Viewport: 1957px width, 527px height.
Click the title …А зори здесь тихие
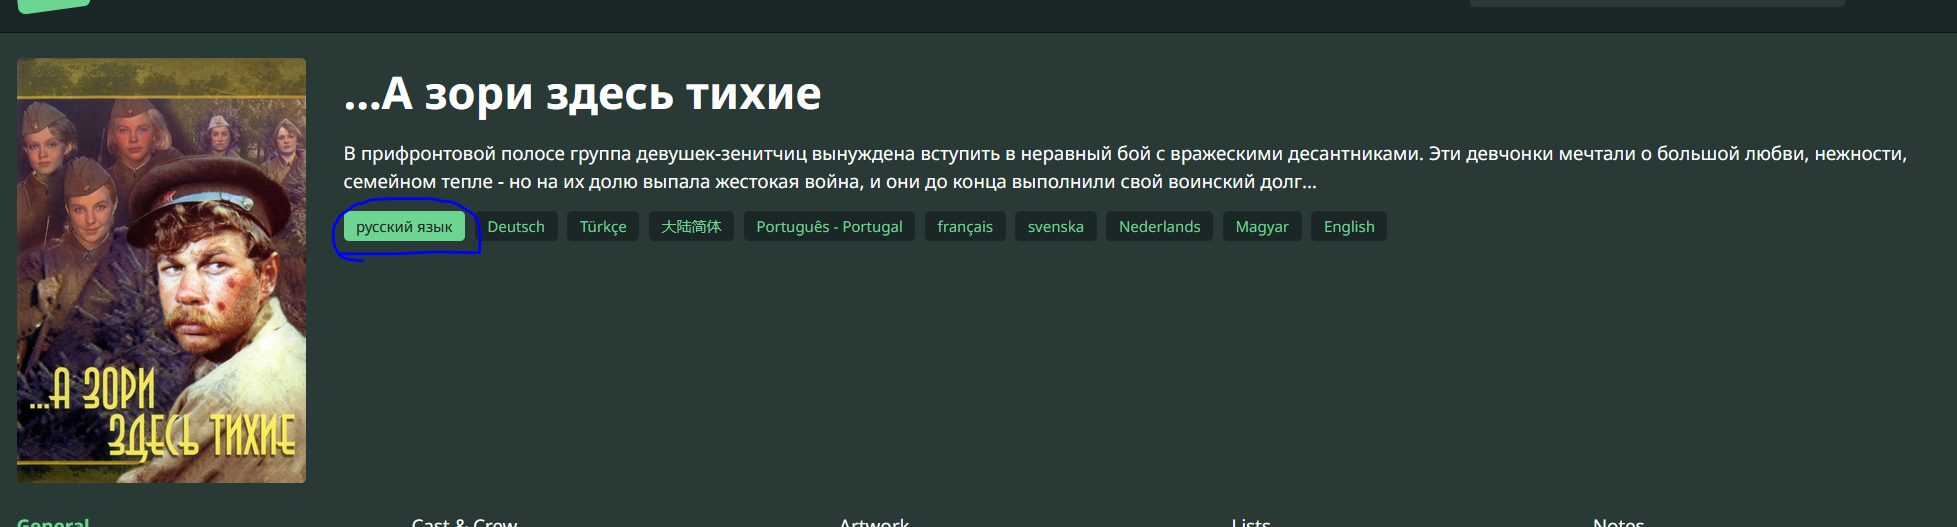(x=582, y=94)
